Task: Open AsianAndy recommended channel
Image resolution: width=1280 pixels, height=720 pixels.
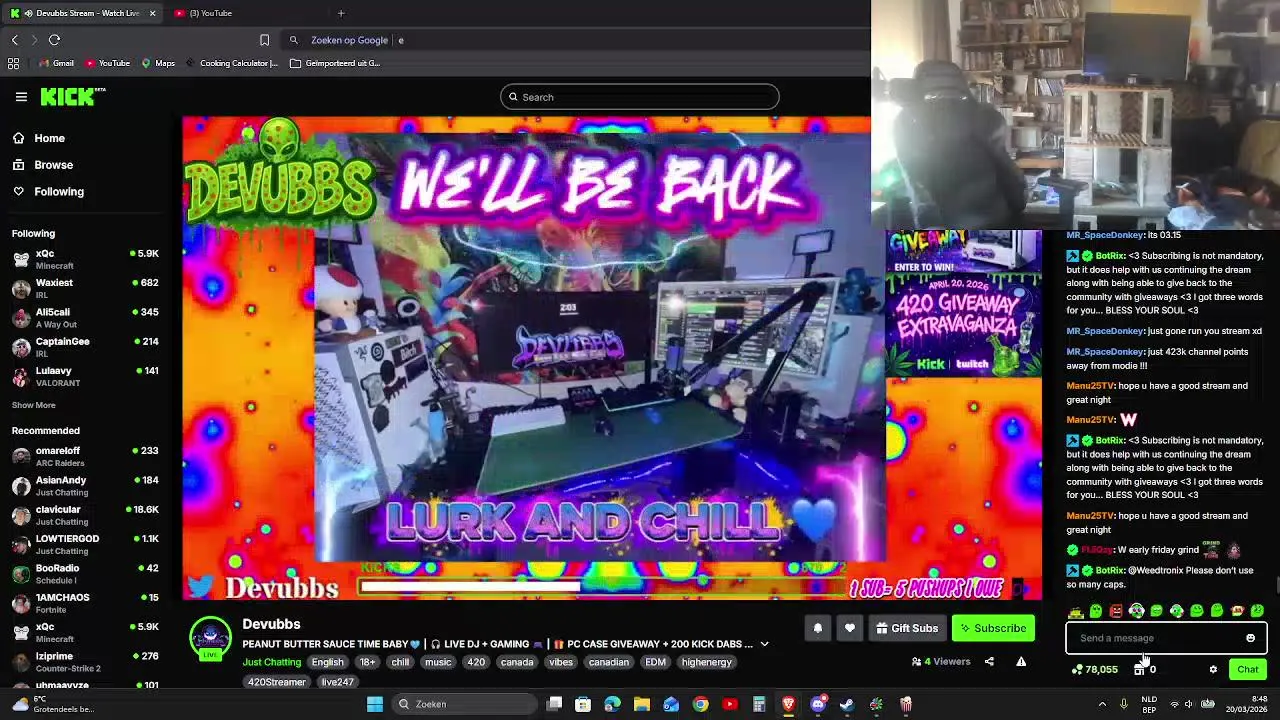Action: click(x=85, y=486)
